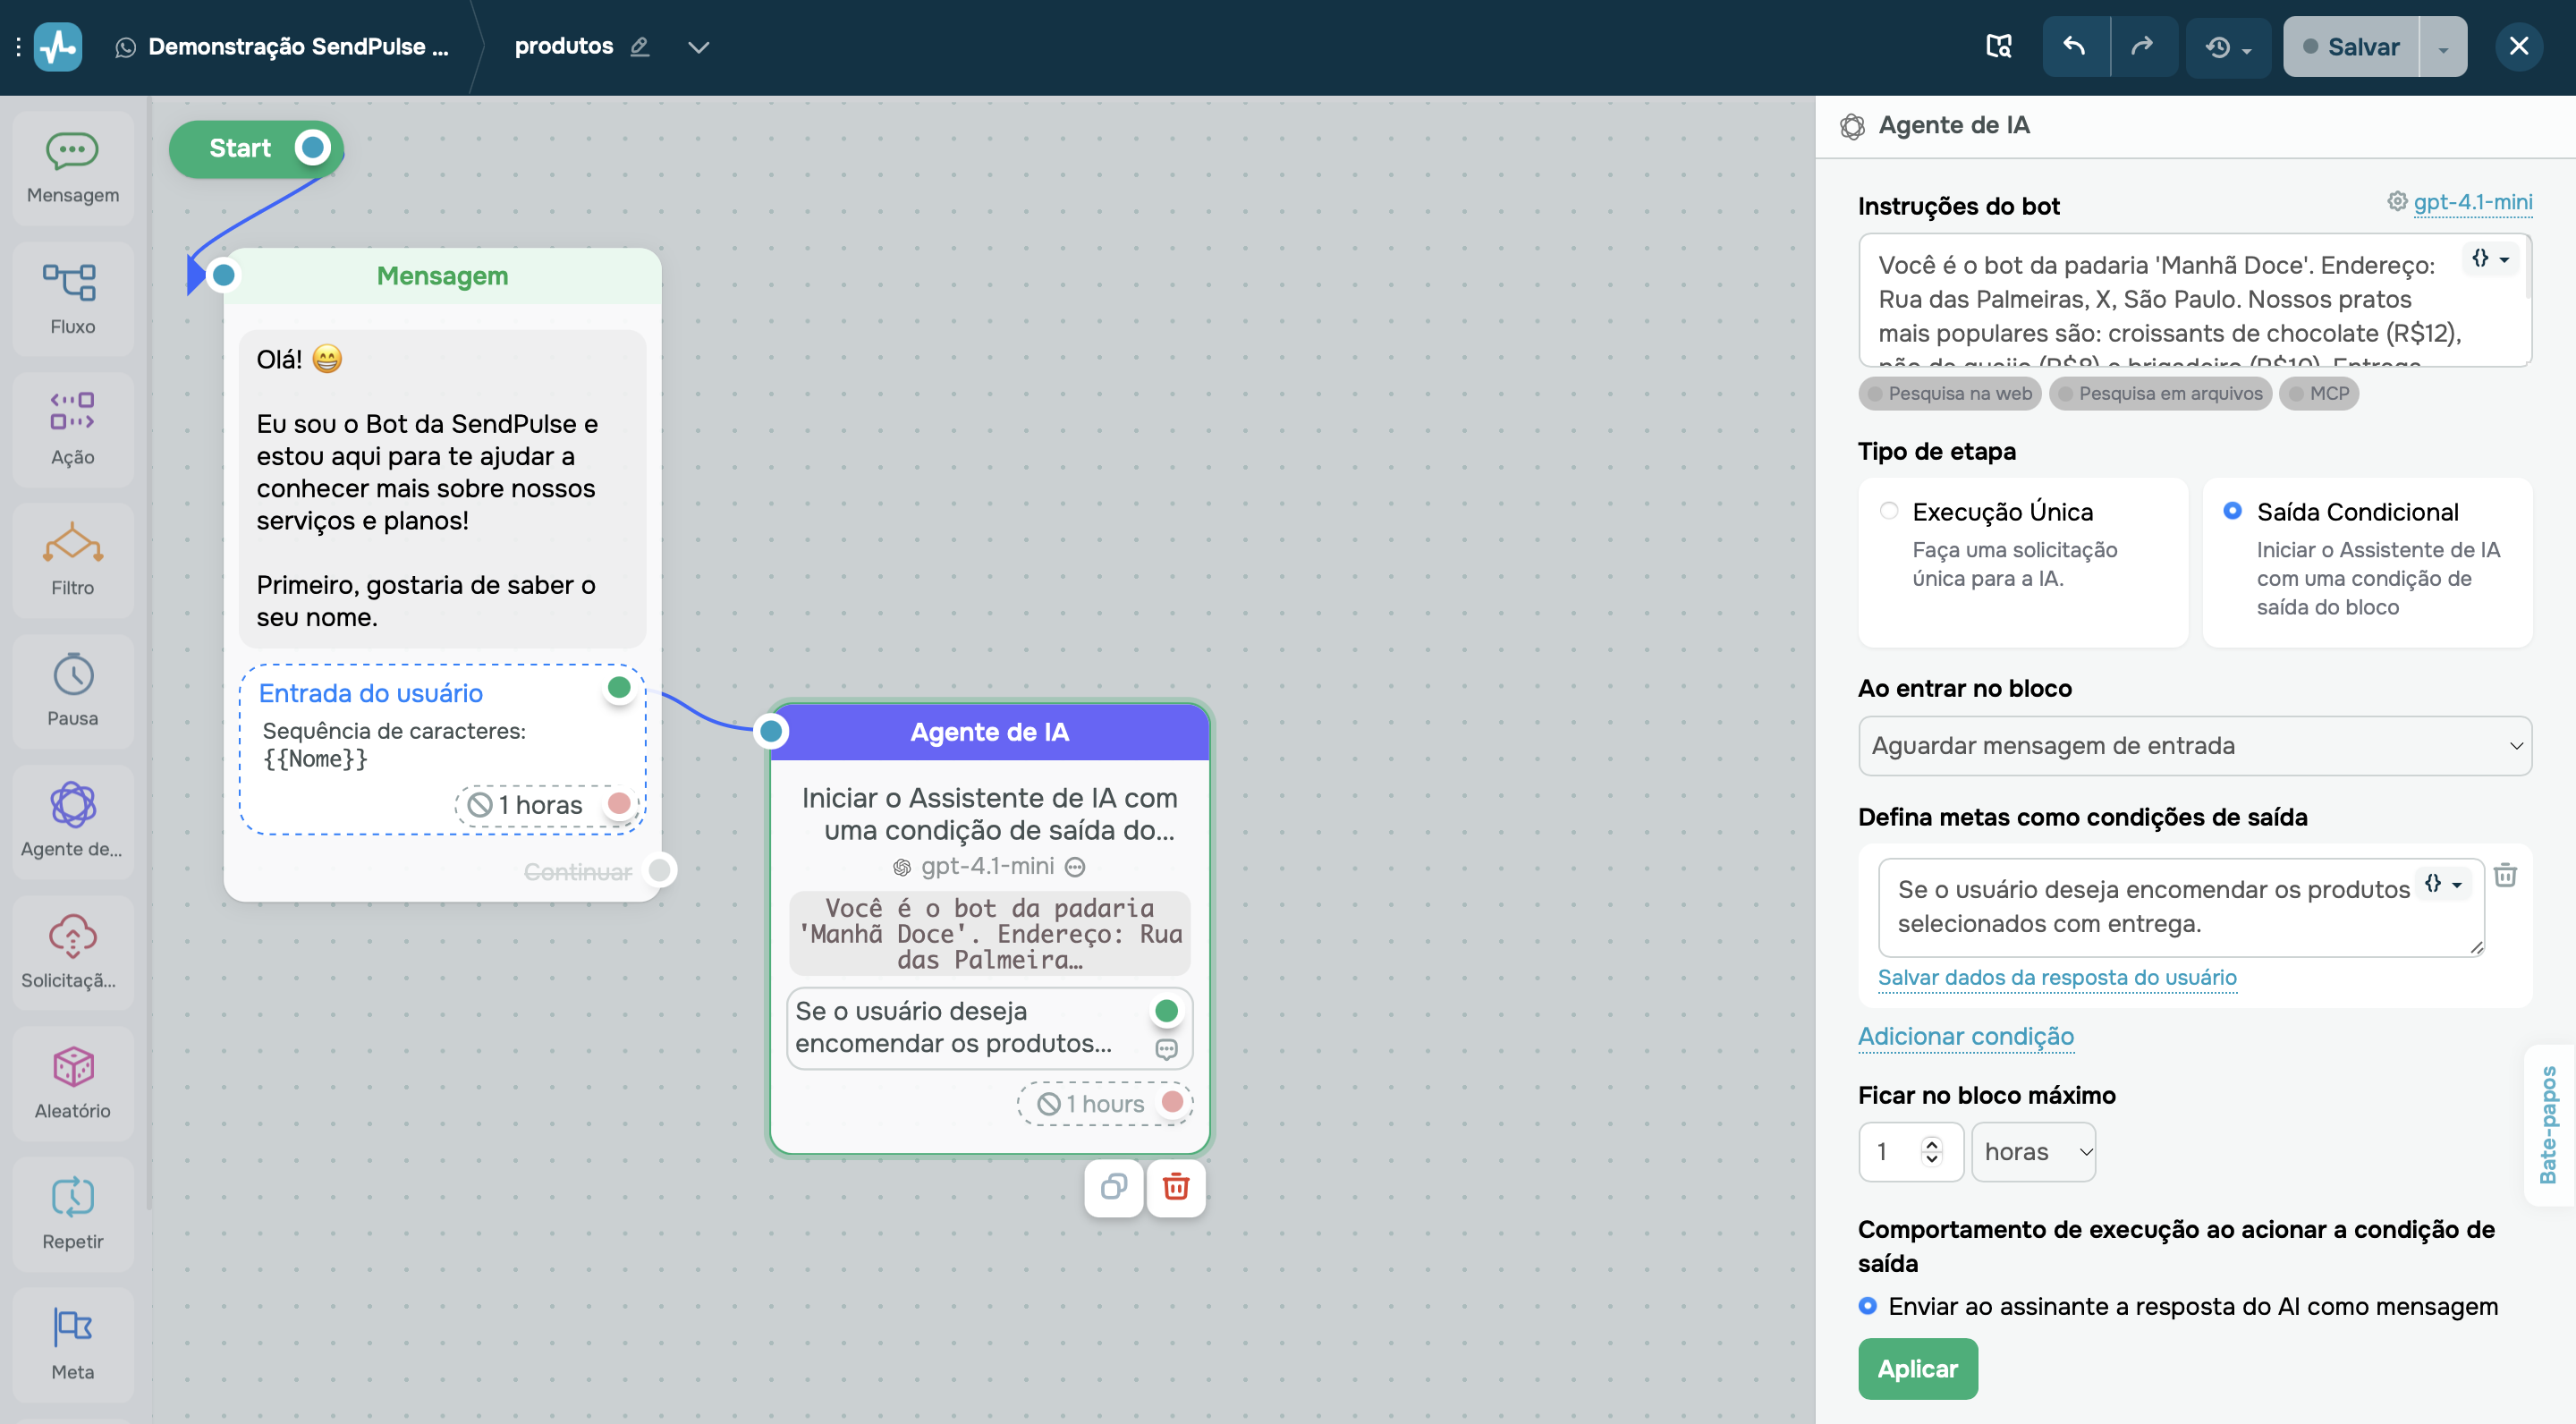
Task: Open variables dropdown in bot instructions
Action: (2489, 258)
